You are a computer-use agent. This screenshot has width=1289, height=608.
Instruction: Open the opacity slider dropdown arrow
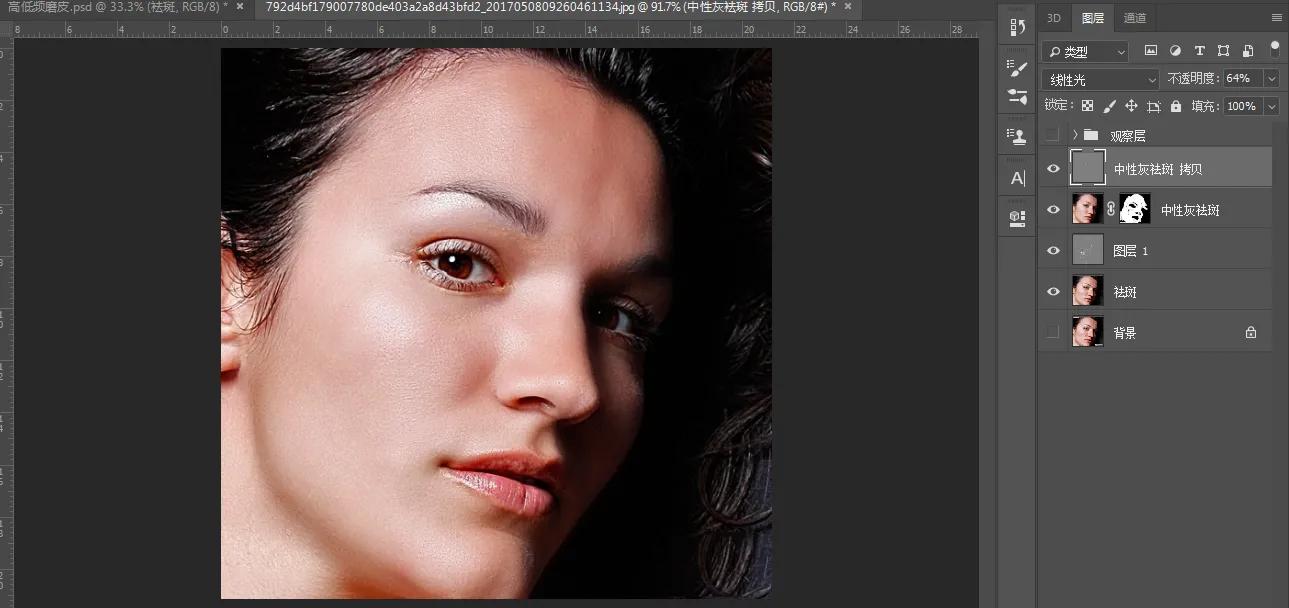pos(1272,79)
